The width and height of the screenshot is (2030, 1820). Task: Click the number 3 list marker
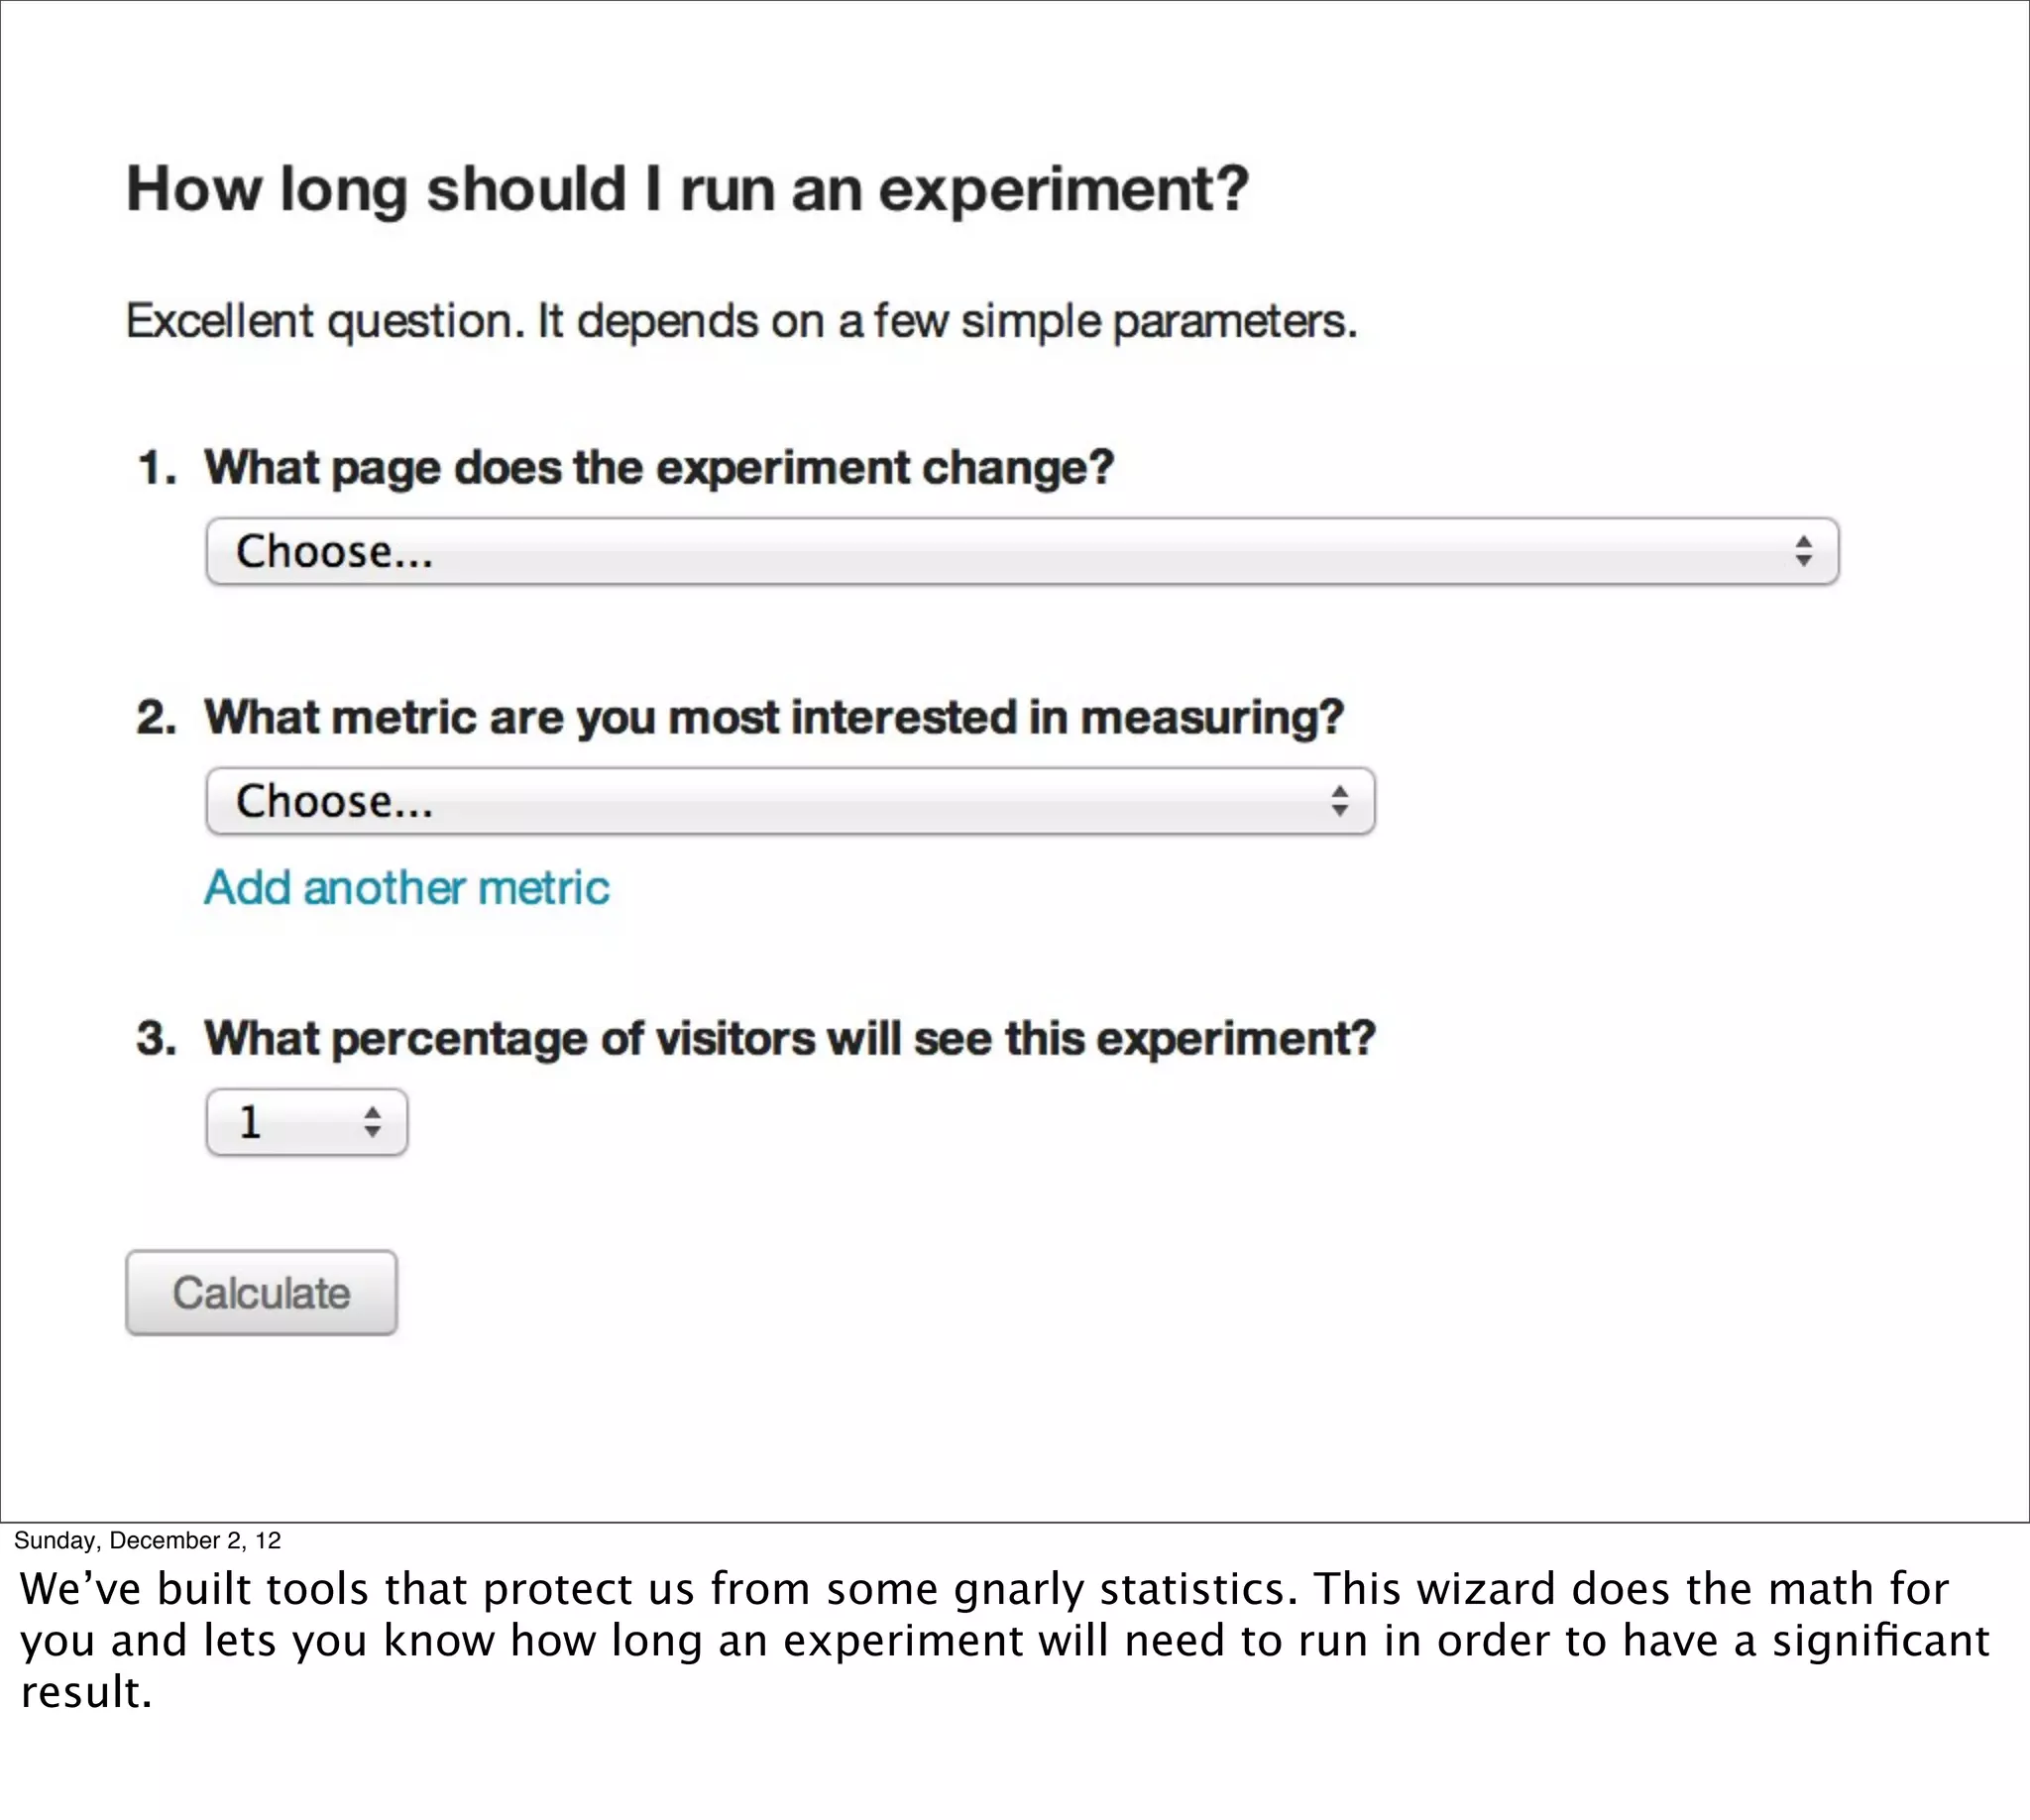(x=157, y=1039)
